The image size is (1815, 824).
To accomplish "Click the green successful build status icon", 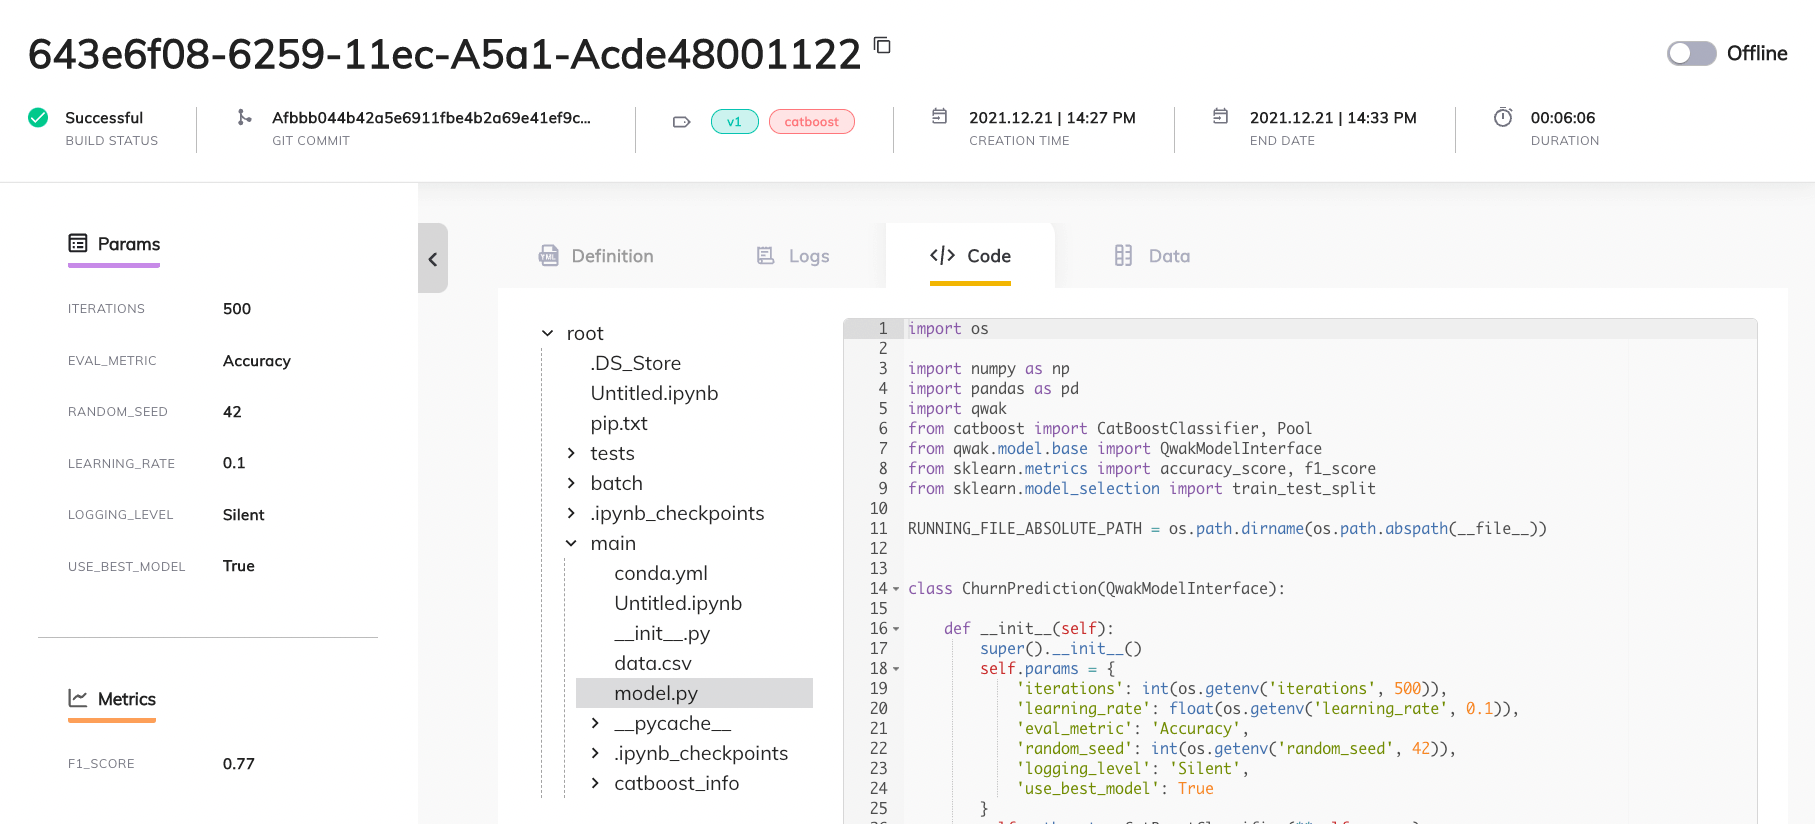I will coord(38,118).
